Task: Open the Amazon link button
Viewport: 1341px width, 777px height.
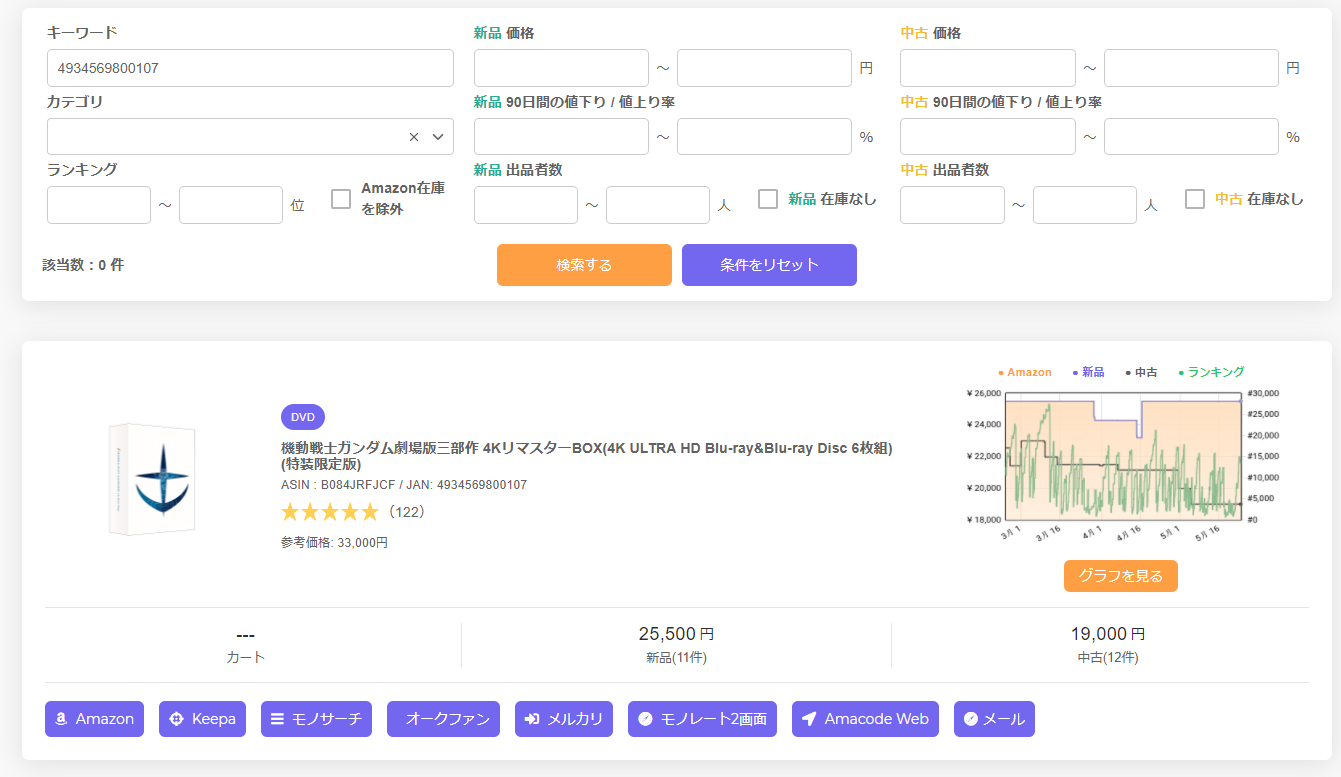Action: point(94,719)
